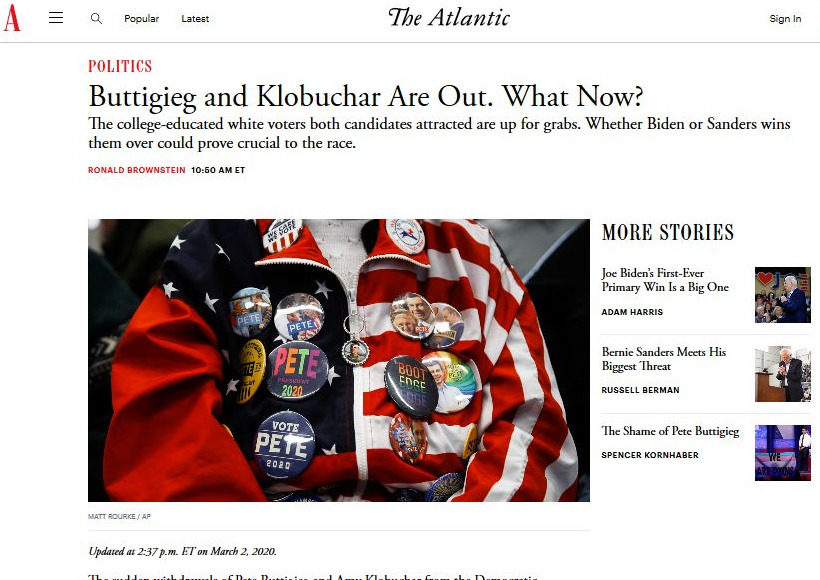The height and width of the screenshot is (580, 820).
Task: Open "Bernie Sanders Meets His Biggest Threat"
Action: (x=664, y=359)
